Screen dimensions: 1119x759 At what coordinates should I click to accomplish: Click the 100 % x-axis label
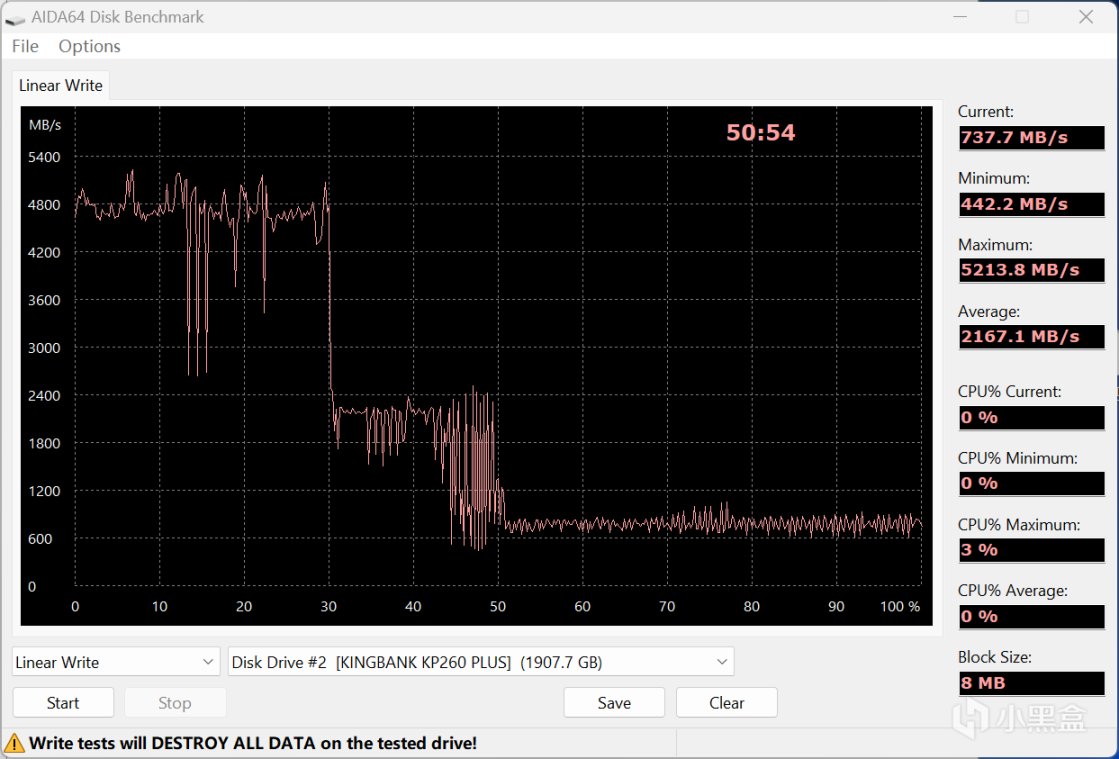pyautogui.click(x=900, y=606)
